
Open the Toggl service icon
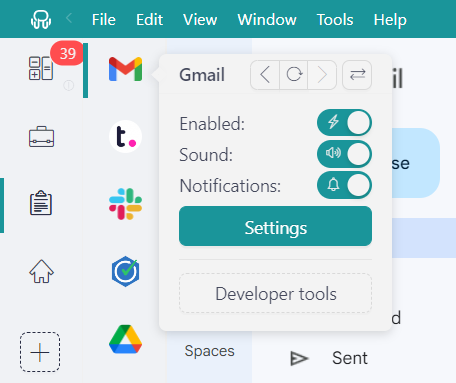point(125,137)
